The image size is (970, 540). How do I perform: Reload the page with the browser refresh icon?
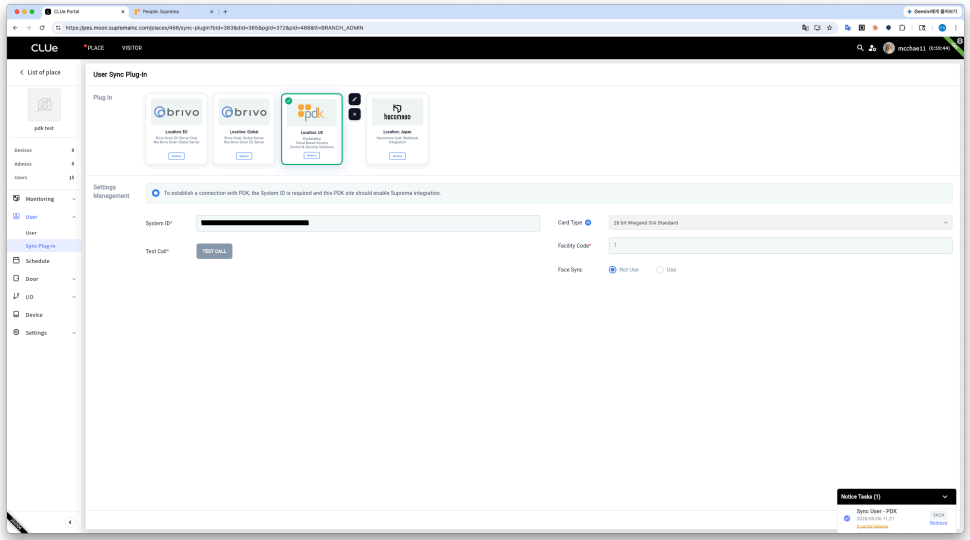click(x=42, y=28)
